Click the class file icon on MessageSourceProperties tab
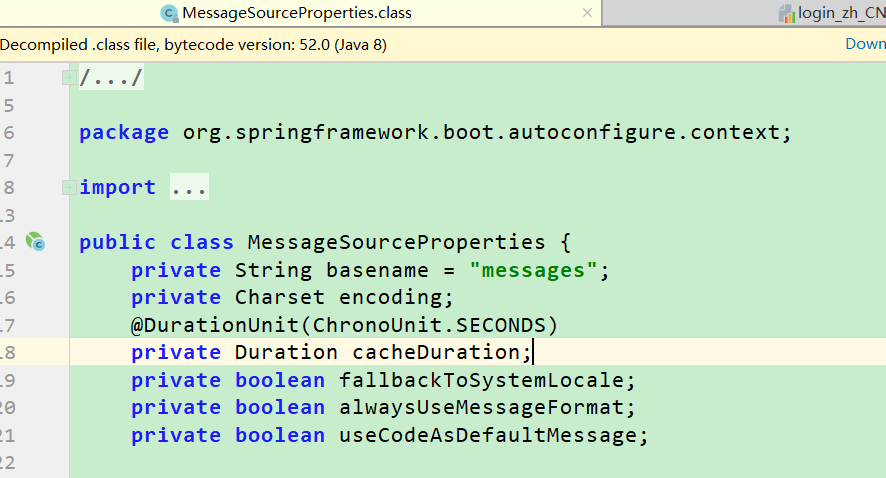 tap(169, 13)
